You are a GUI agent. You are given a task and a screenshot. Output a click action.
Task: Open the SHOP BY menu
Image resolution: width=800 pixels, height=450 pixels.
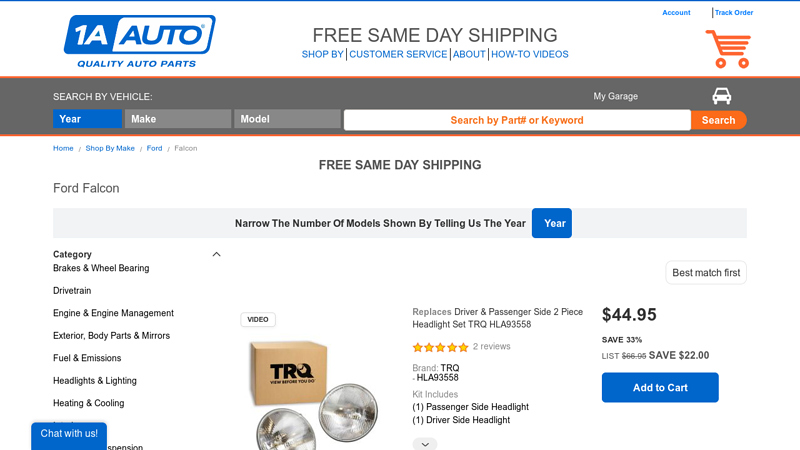323,55
